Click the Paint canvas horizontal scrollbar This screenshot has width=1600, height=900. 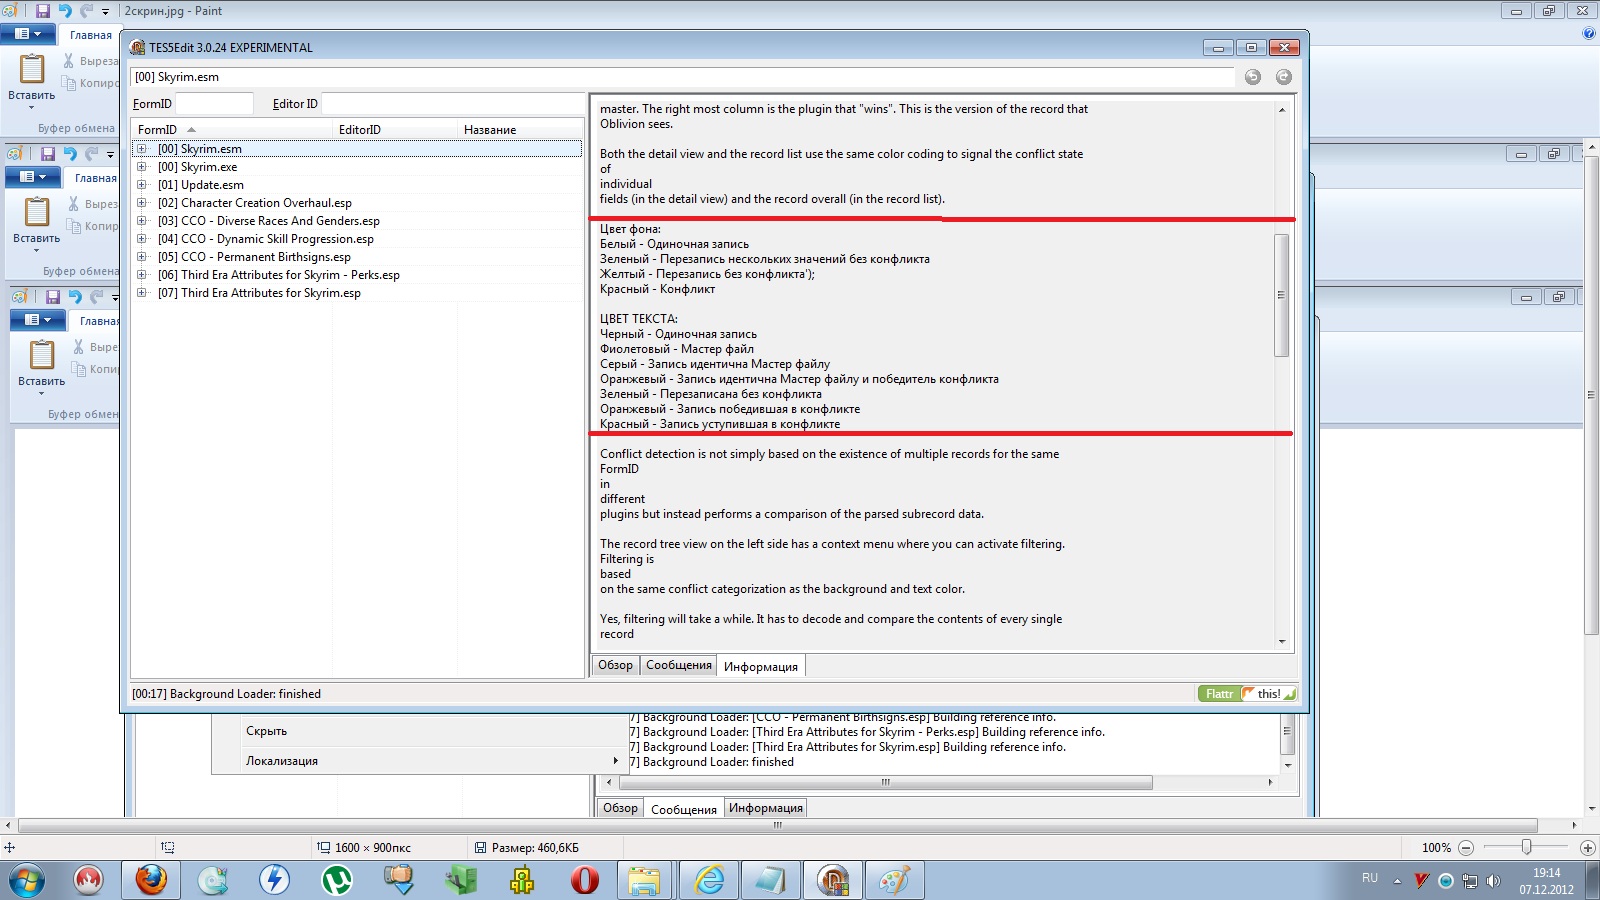click(x=777, y=826)
